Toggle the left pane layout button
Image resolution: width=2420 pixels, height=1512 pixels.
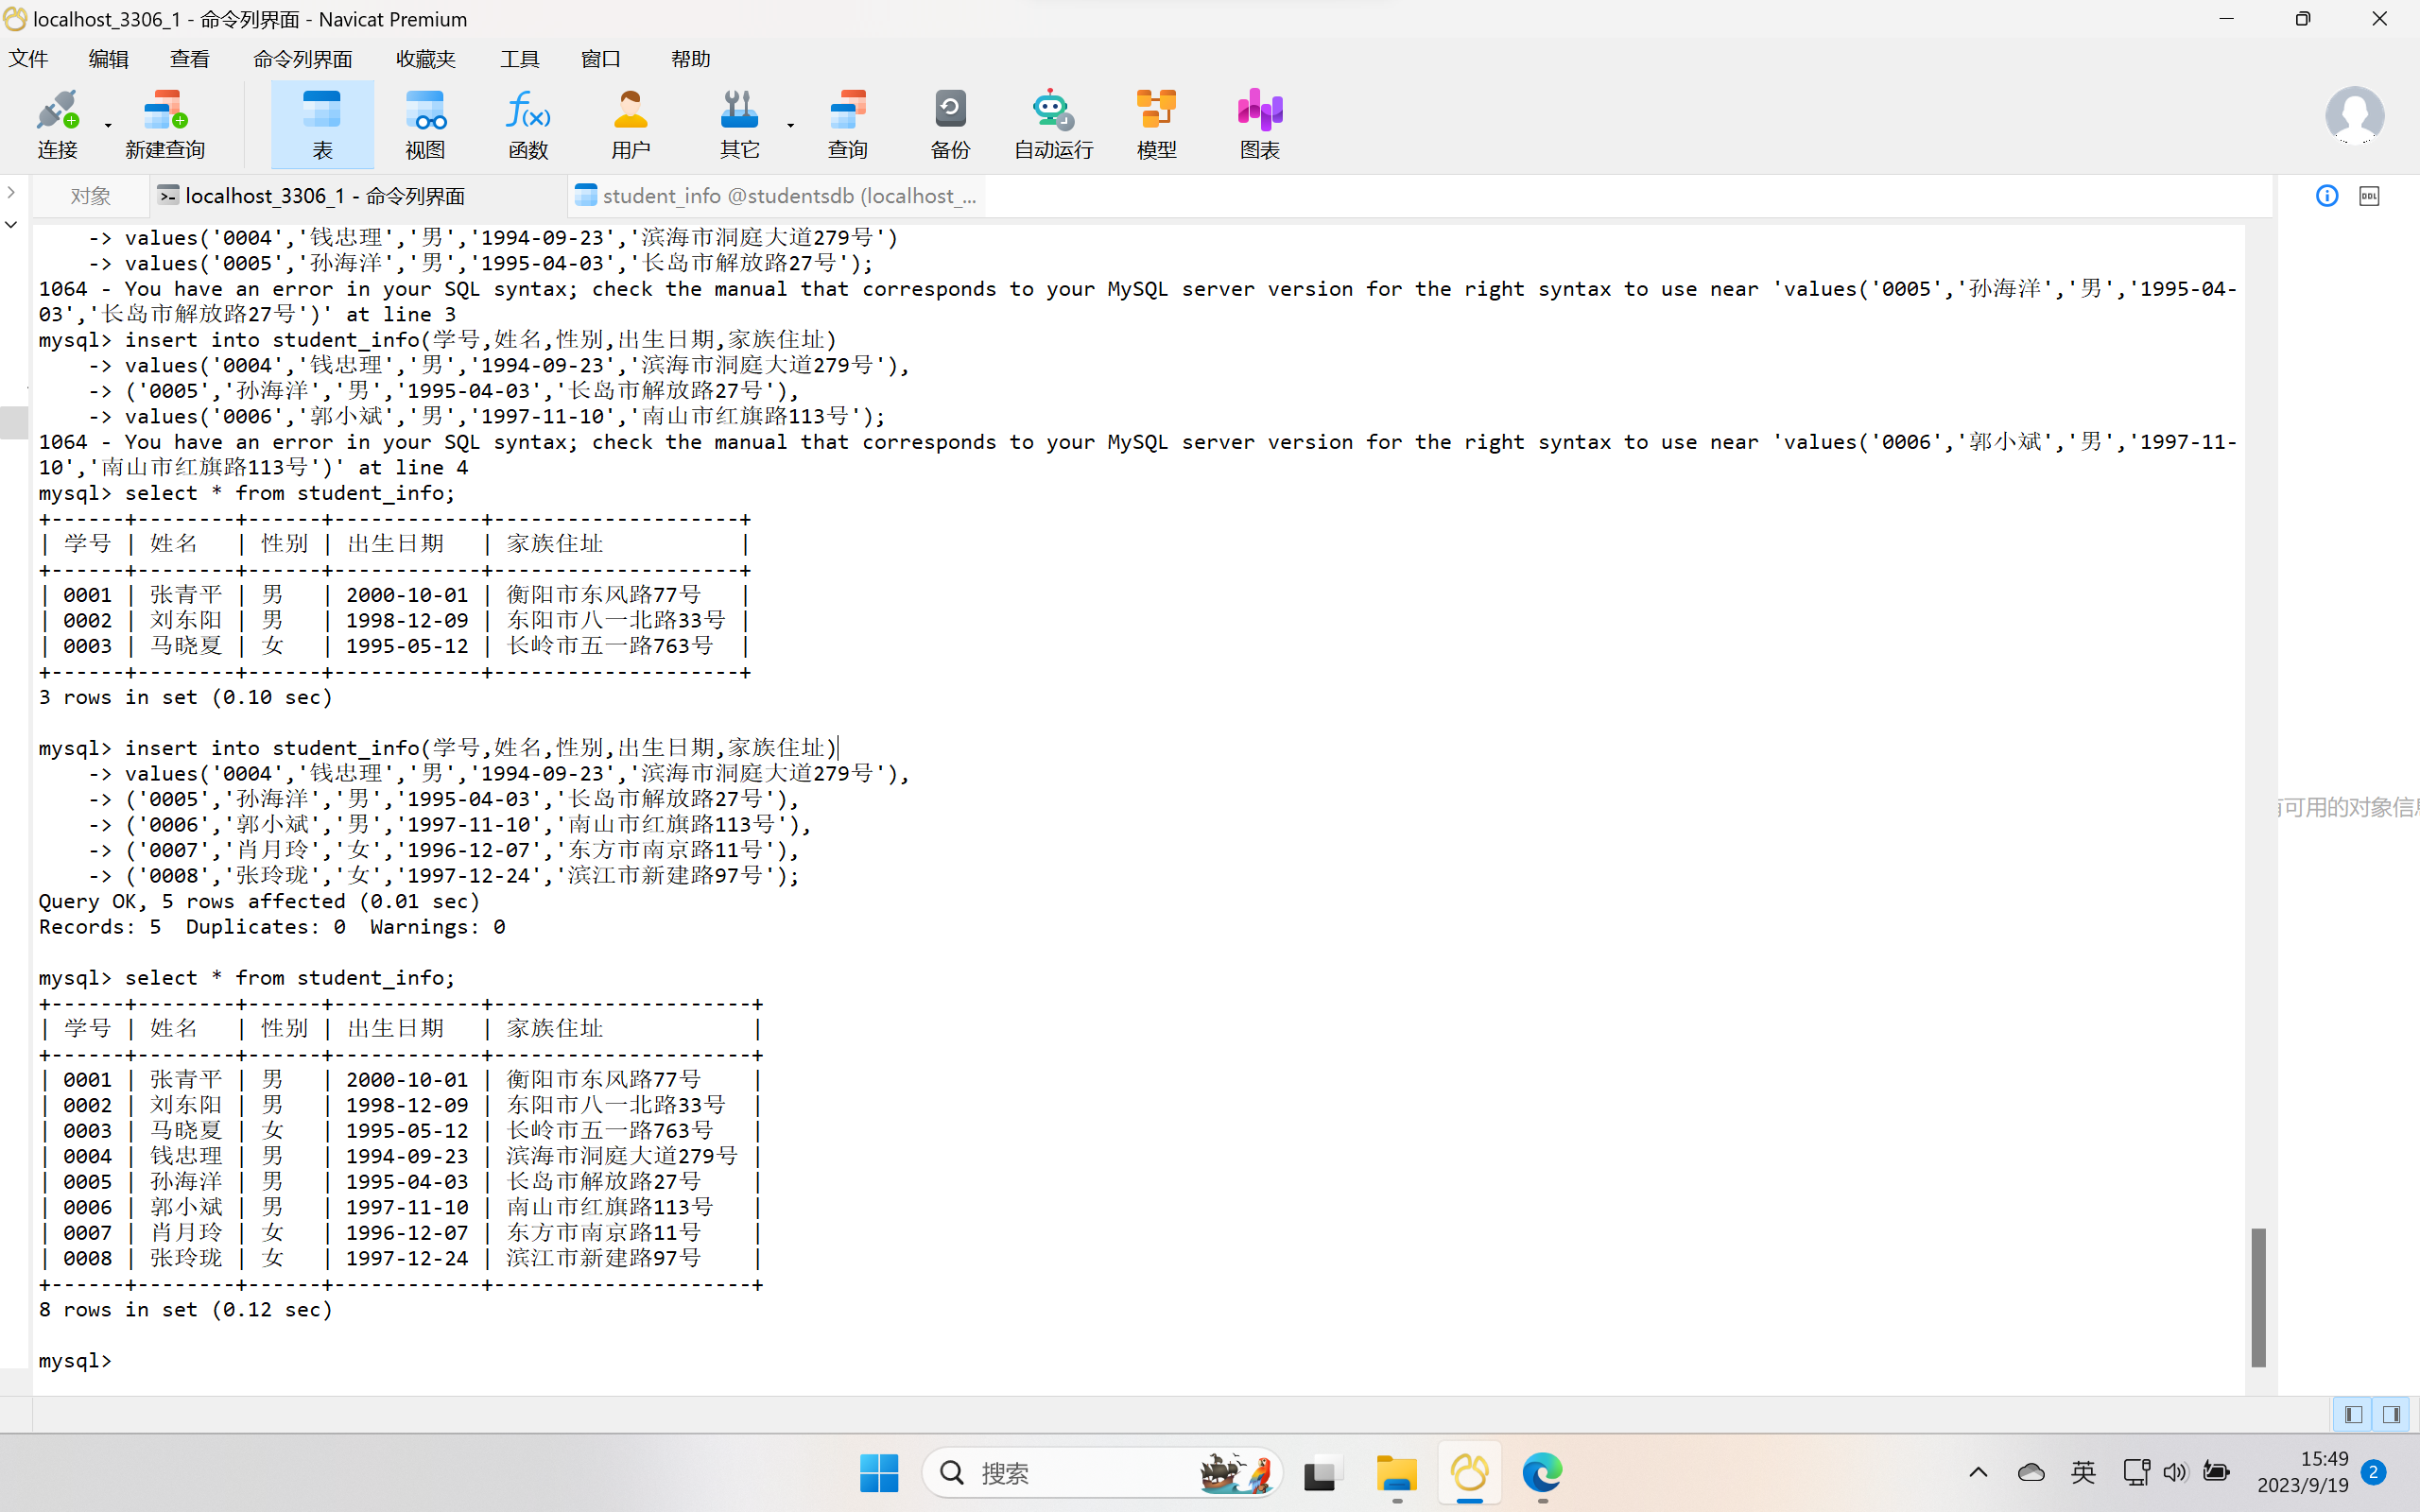coord(2353,1414)
